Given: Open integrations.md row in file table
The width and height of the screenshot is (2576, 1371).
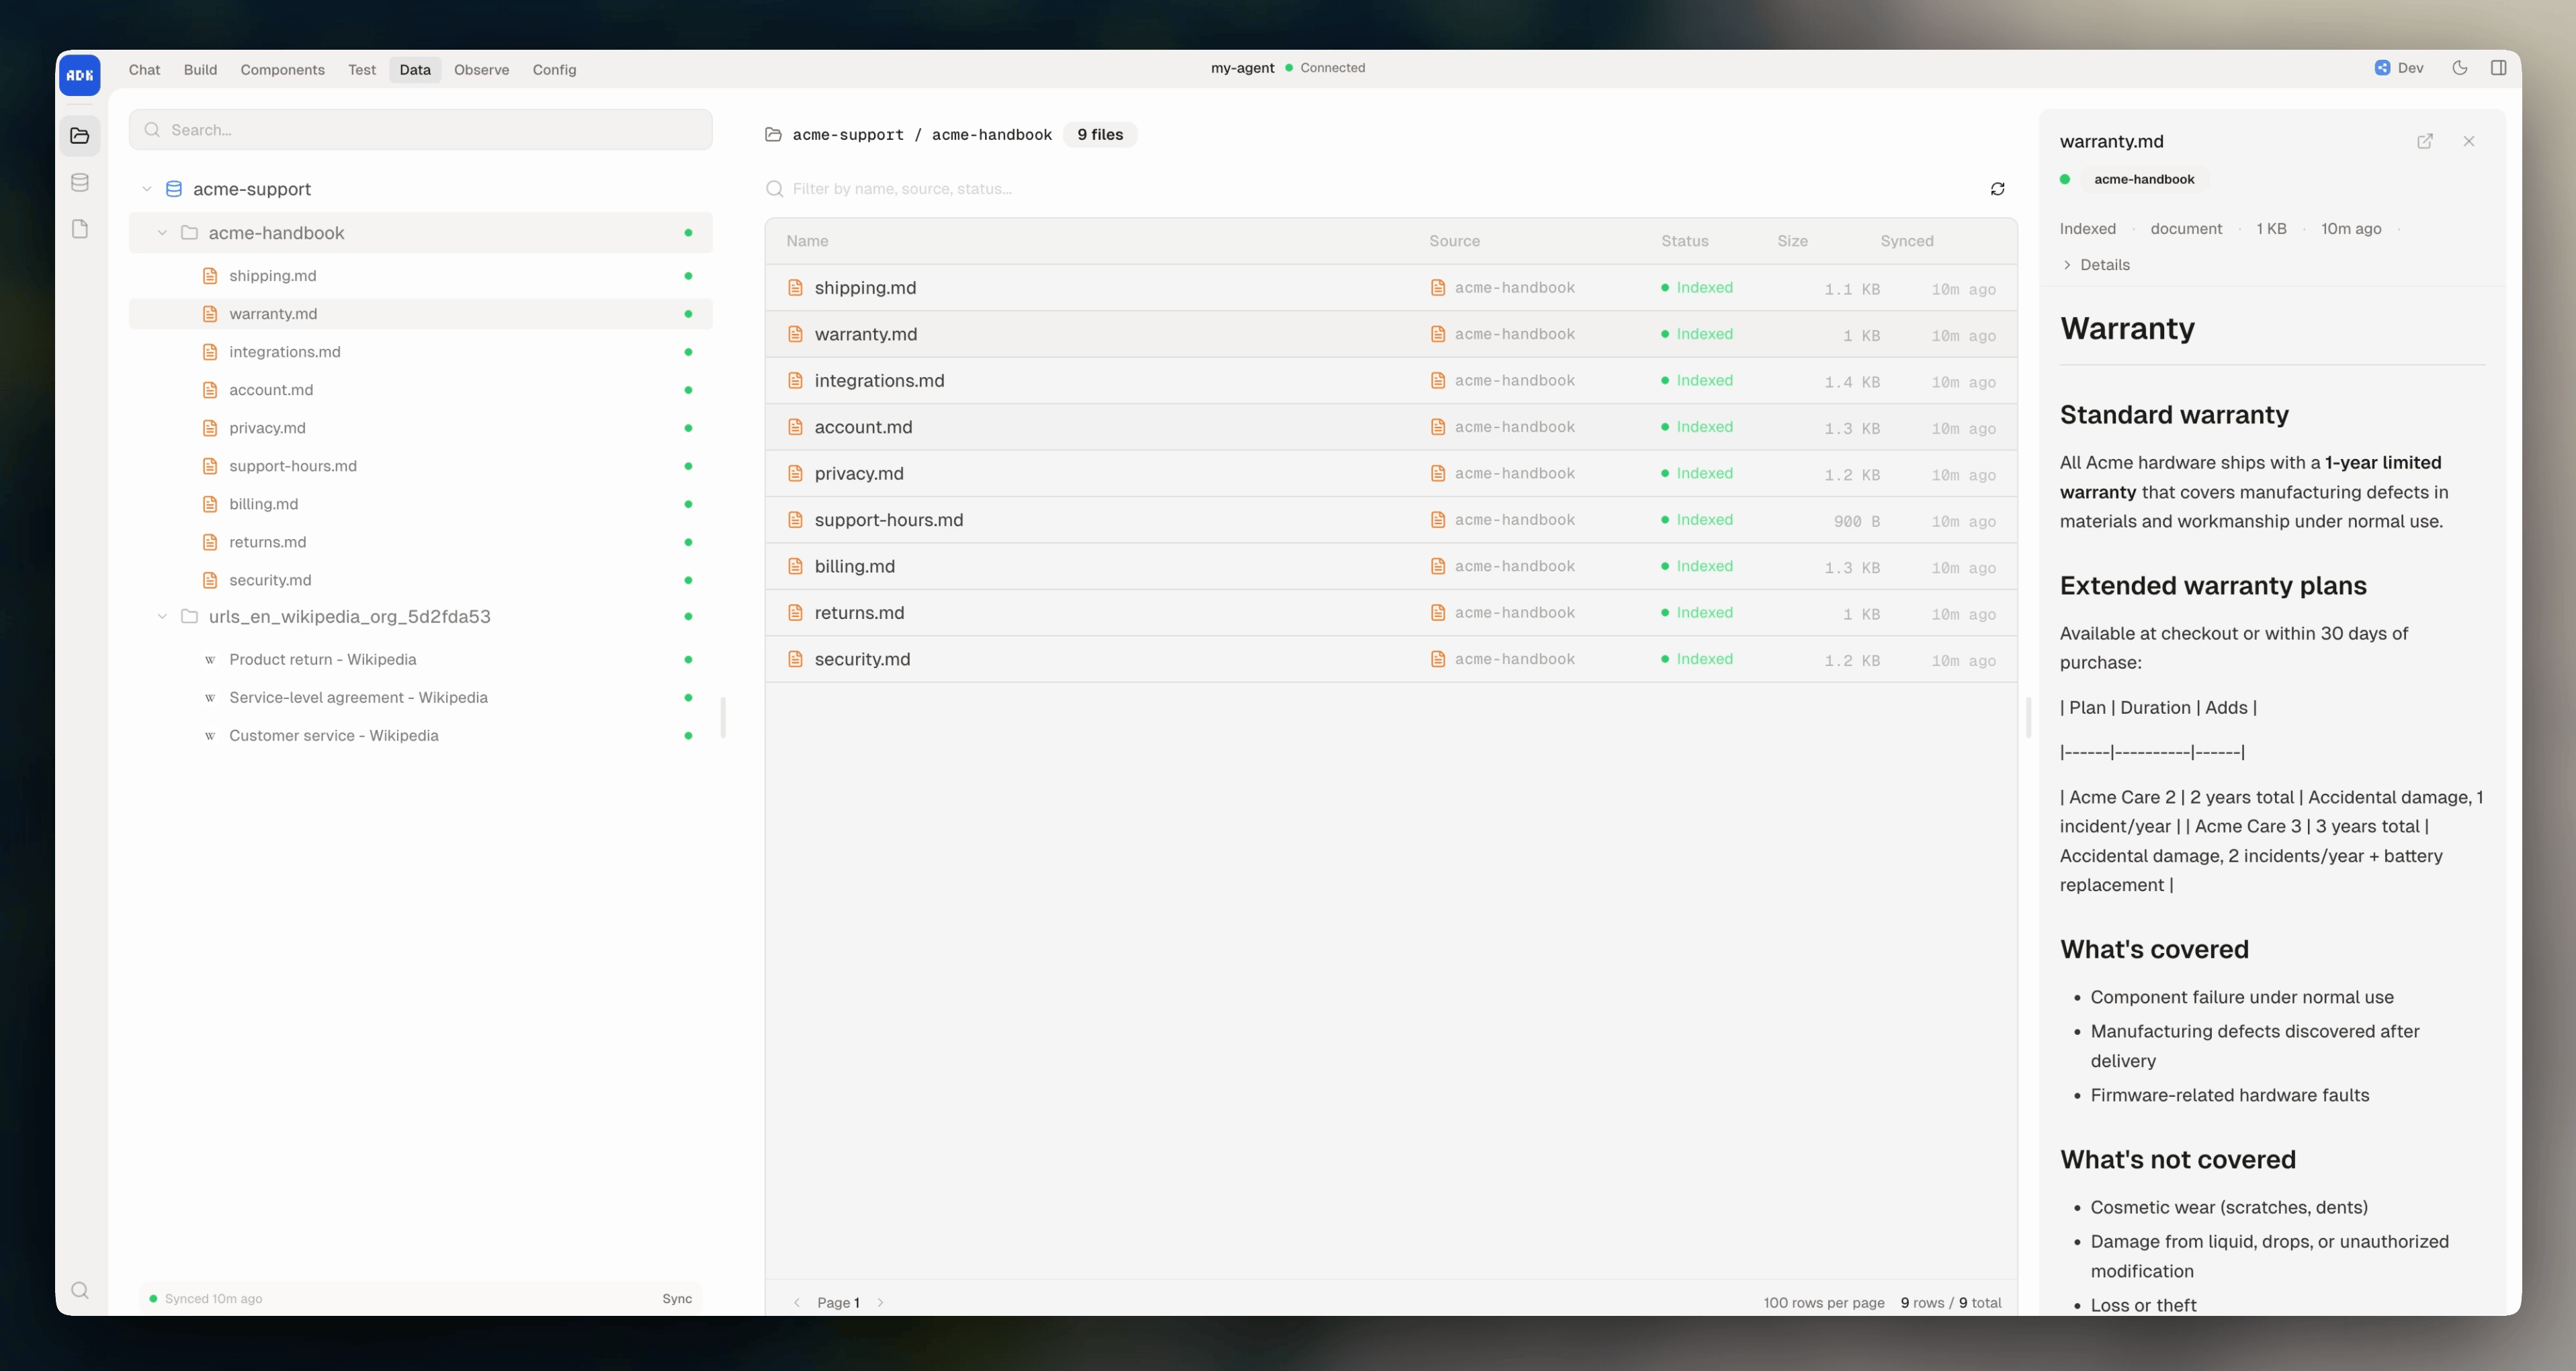Looking at the screenshot, I should [1391, 381].
